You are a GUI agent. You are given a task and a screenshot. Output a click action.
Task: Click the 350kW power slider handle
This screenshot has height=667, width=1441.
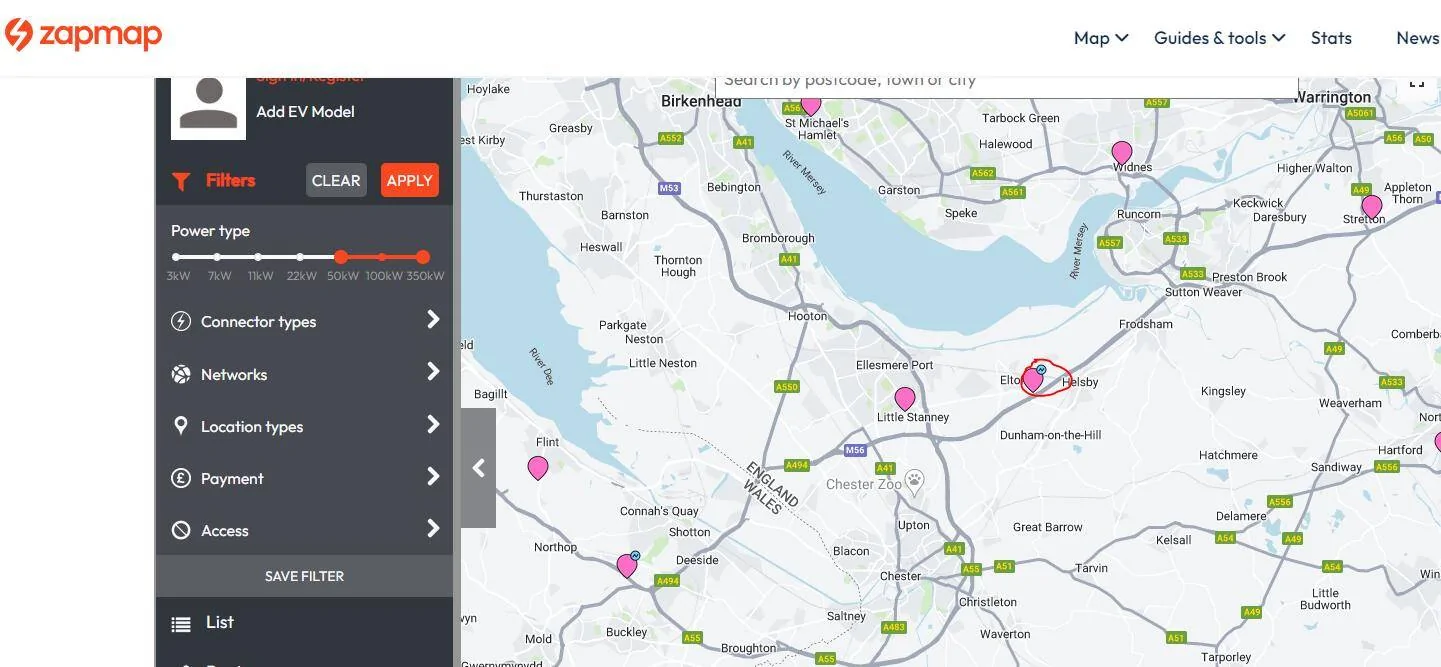[x=423, y=257]
